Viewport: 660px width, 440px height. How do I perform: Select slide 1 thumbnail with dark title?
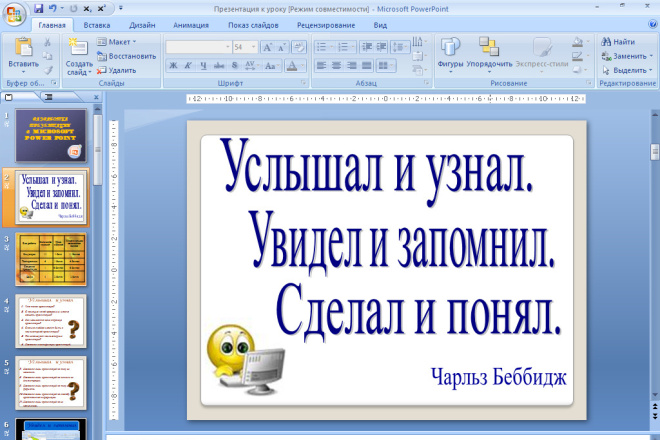(51, 136)
